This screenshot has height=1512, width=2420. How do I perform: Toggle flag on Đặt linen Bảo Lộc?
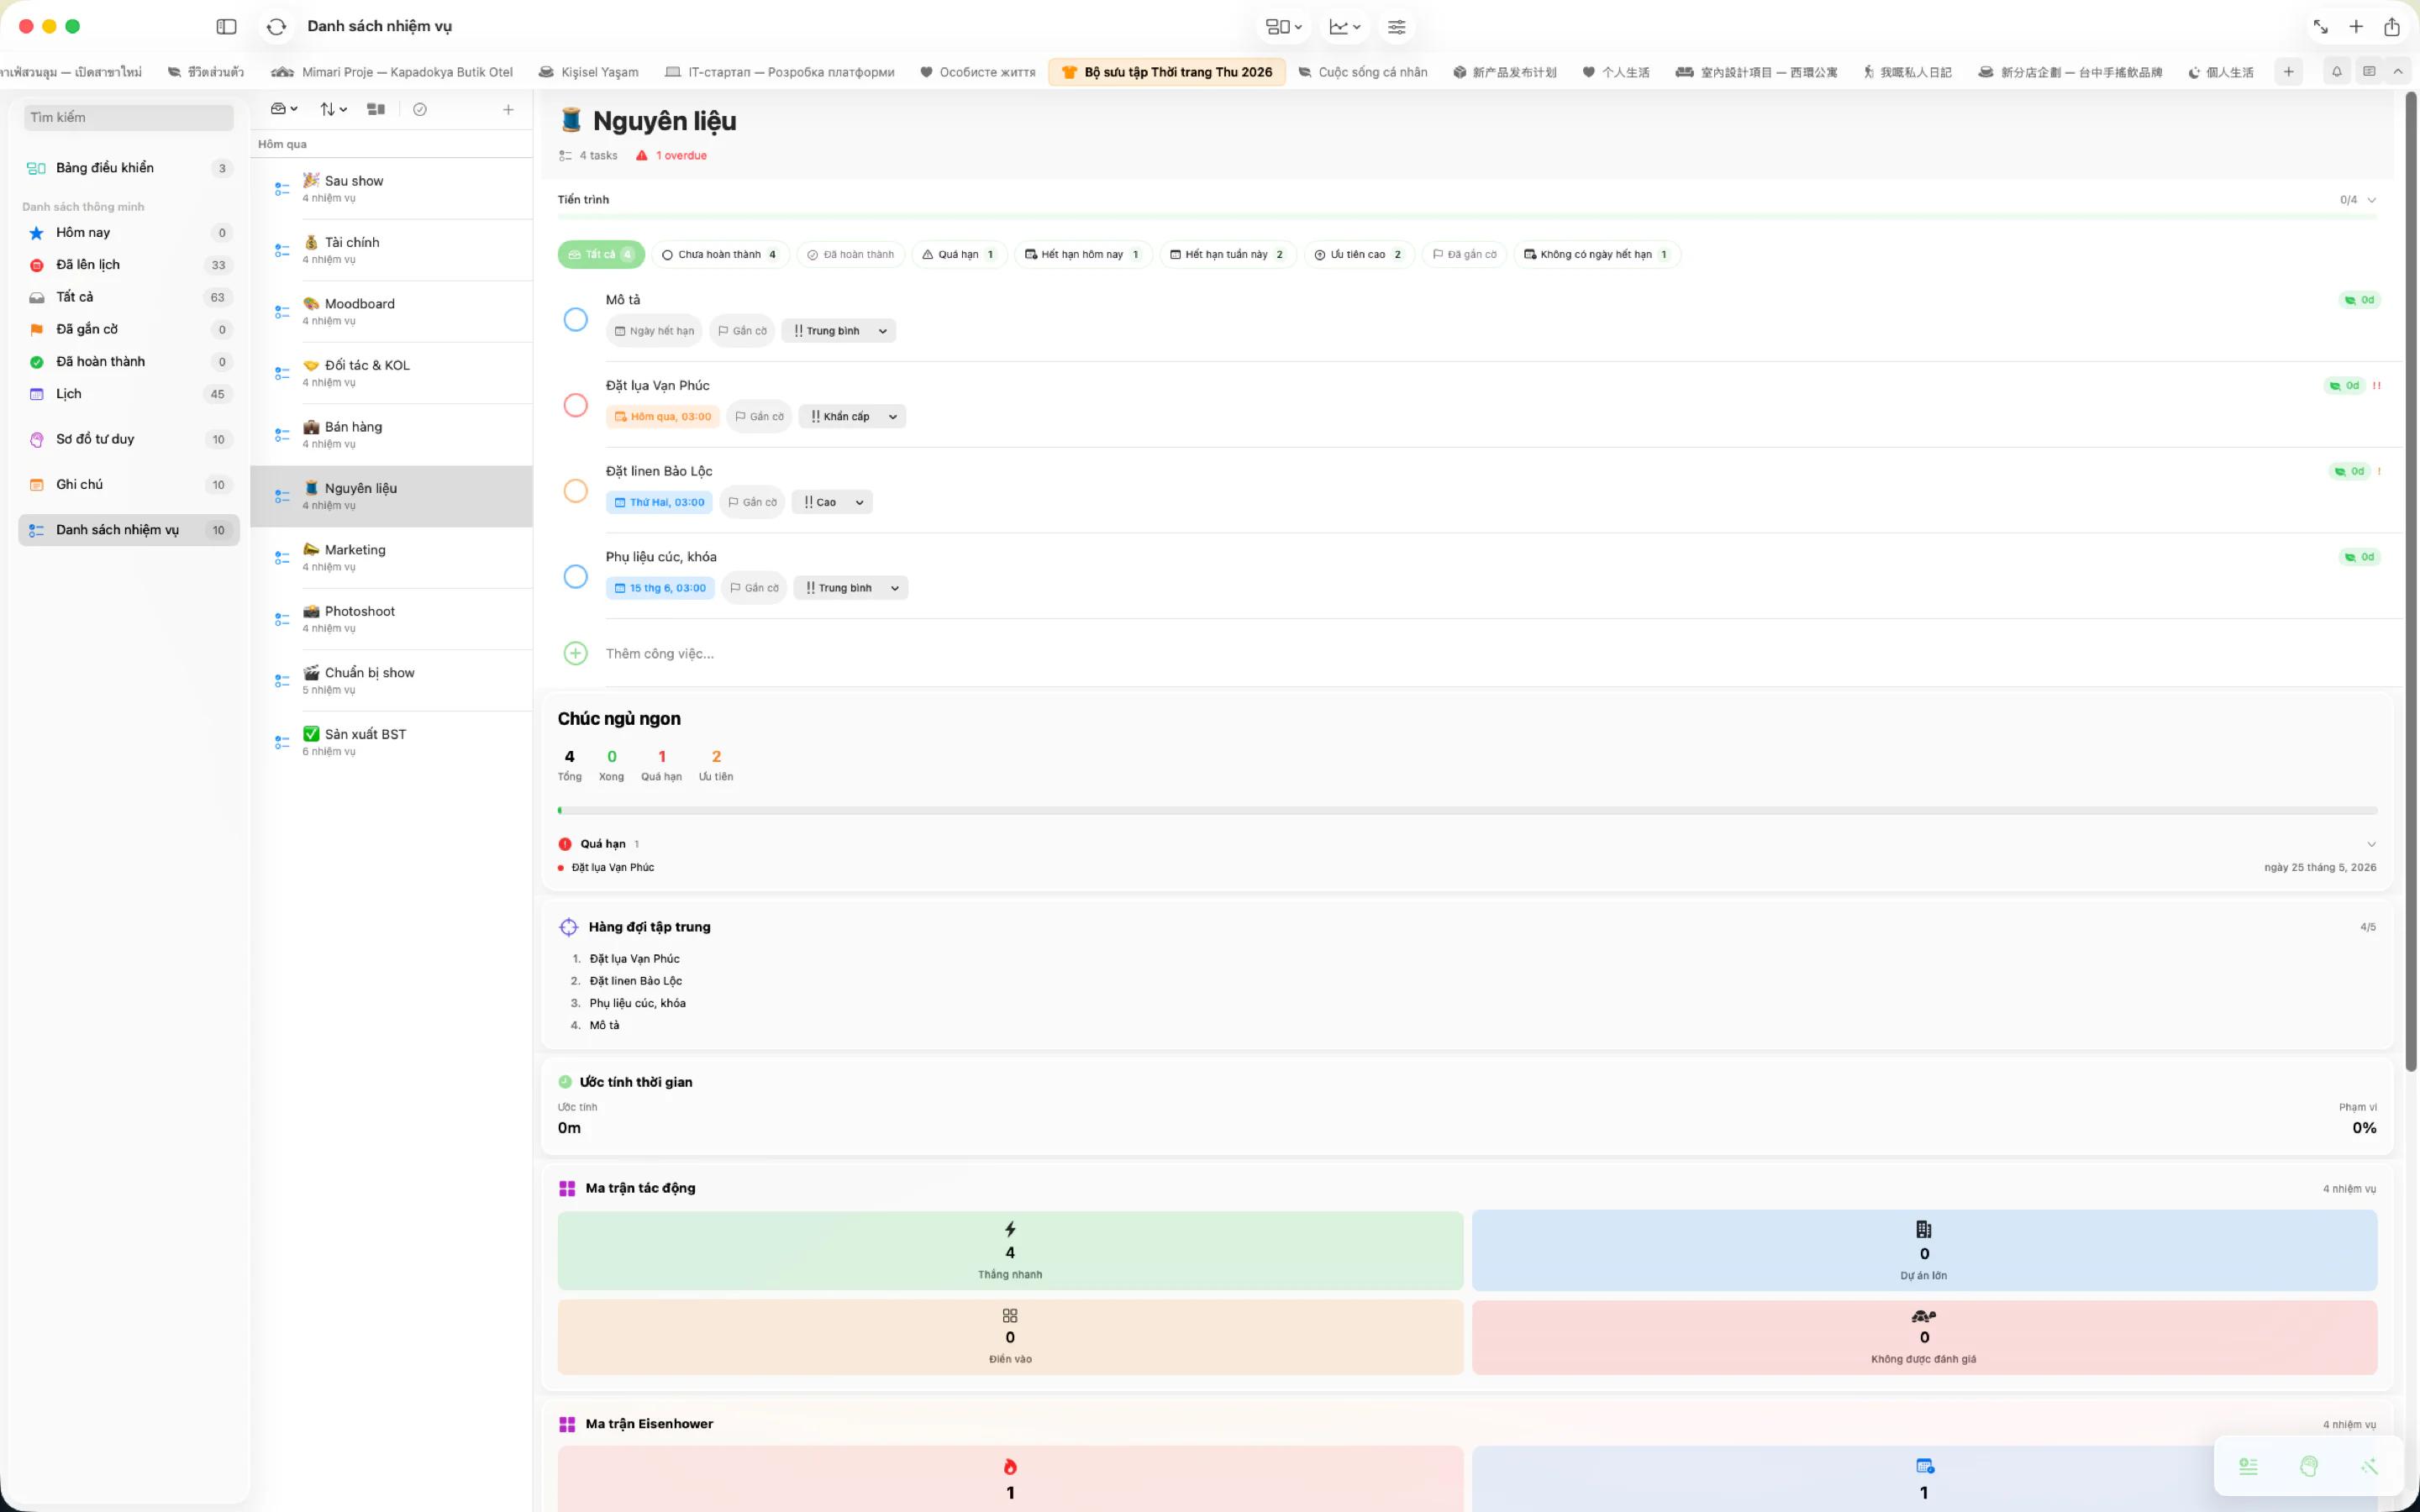point(752,502)
